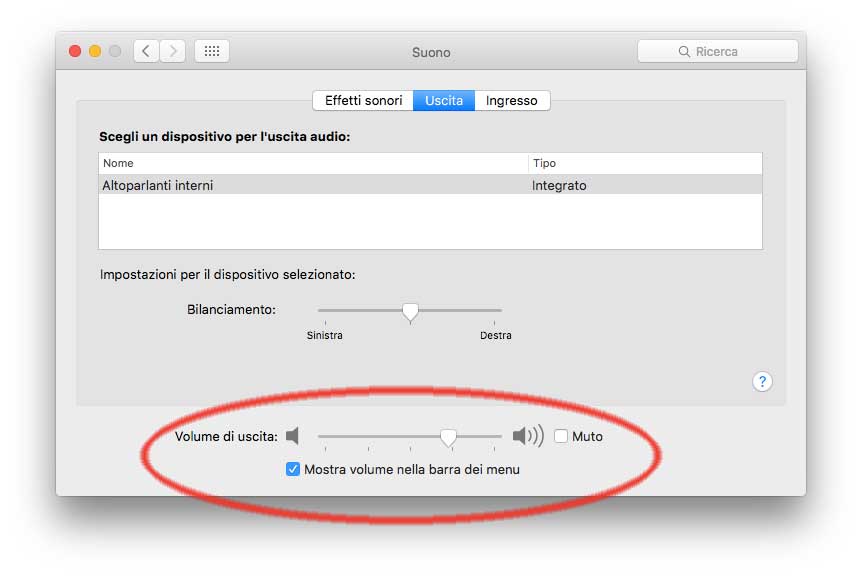Click the Integrato type cell

click(559, 186)
